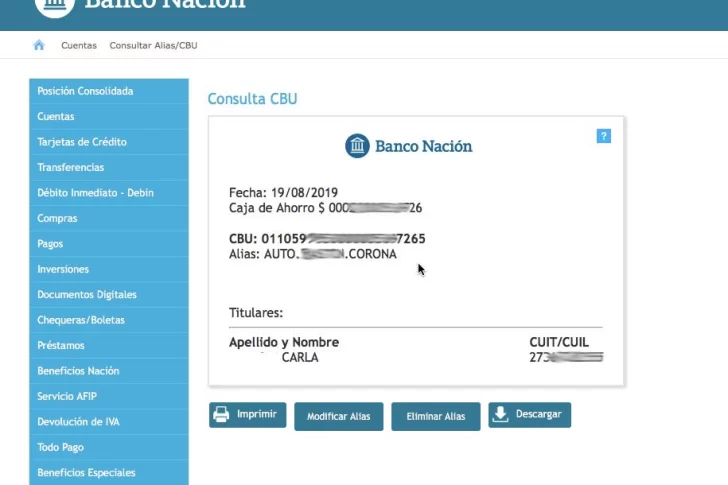Screen dimensions: 728x485
Task: Select Chequeras/Boletas in sidebar
Action: click(109, 320)
